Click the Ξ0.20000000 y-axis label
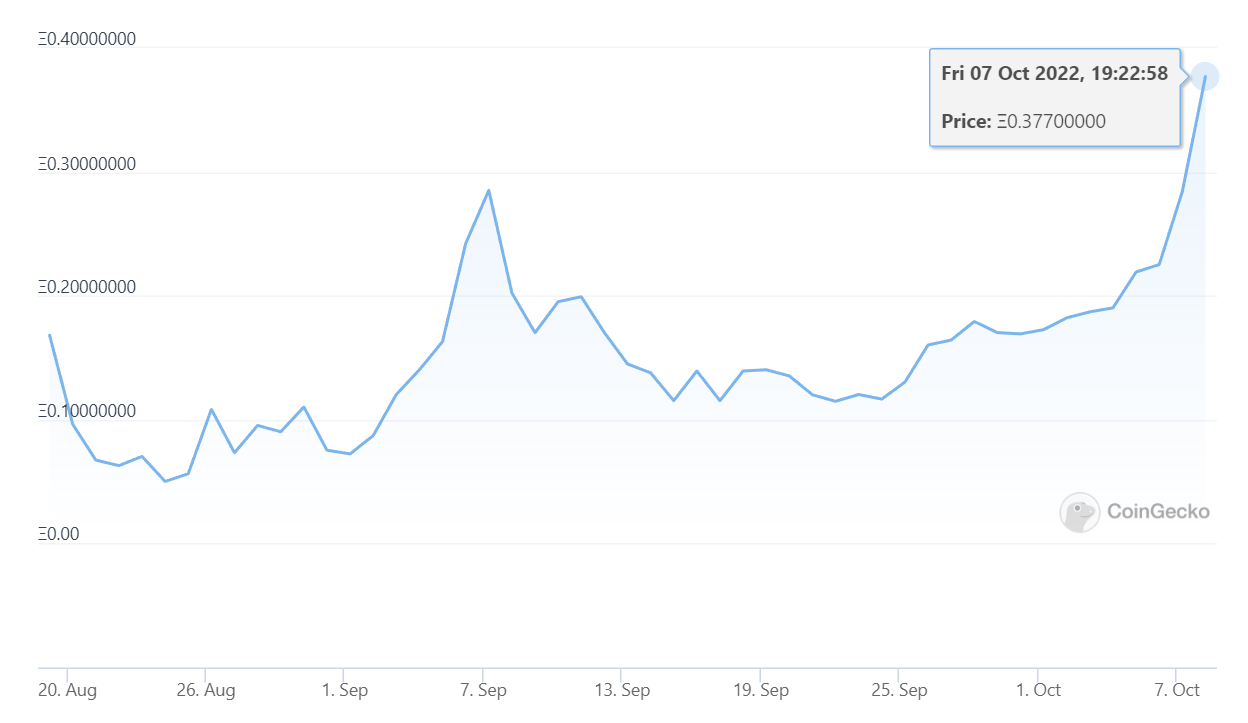The height and width of the screenshot is (723, 1248). [x=87, y=288]
